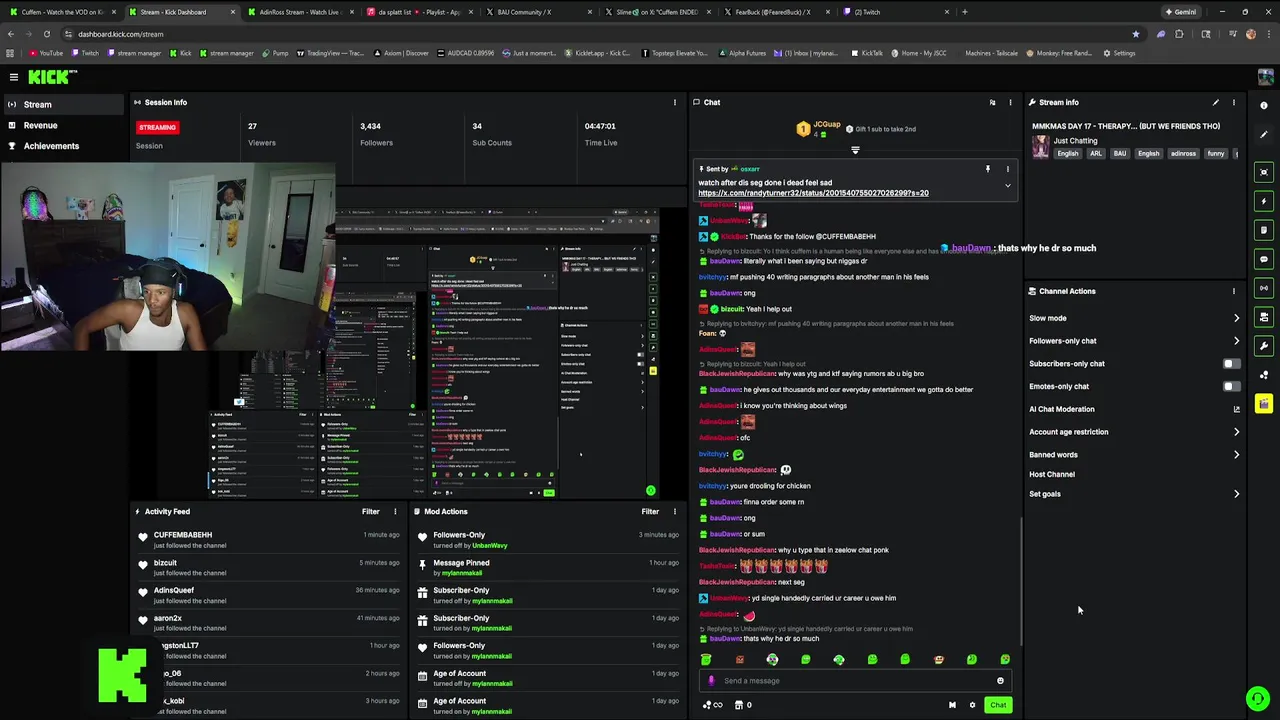Open YouTube bookmark in bookmarks bar
This screenshot has width=1280, height=720.
click(x=46, y=53)
